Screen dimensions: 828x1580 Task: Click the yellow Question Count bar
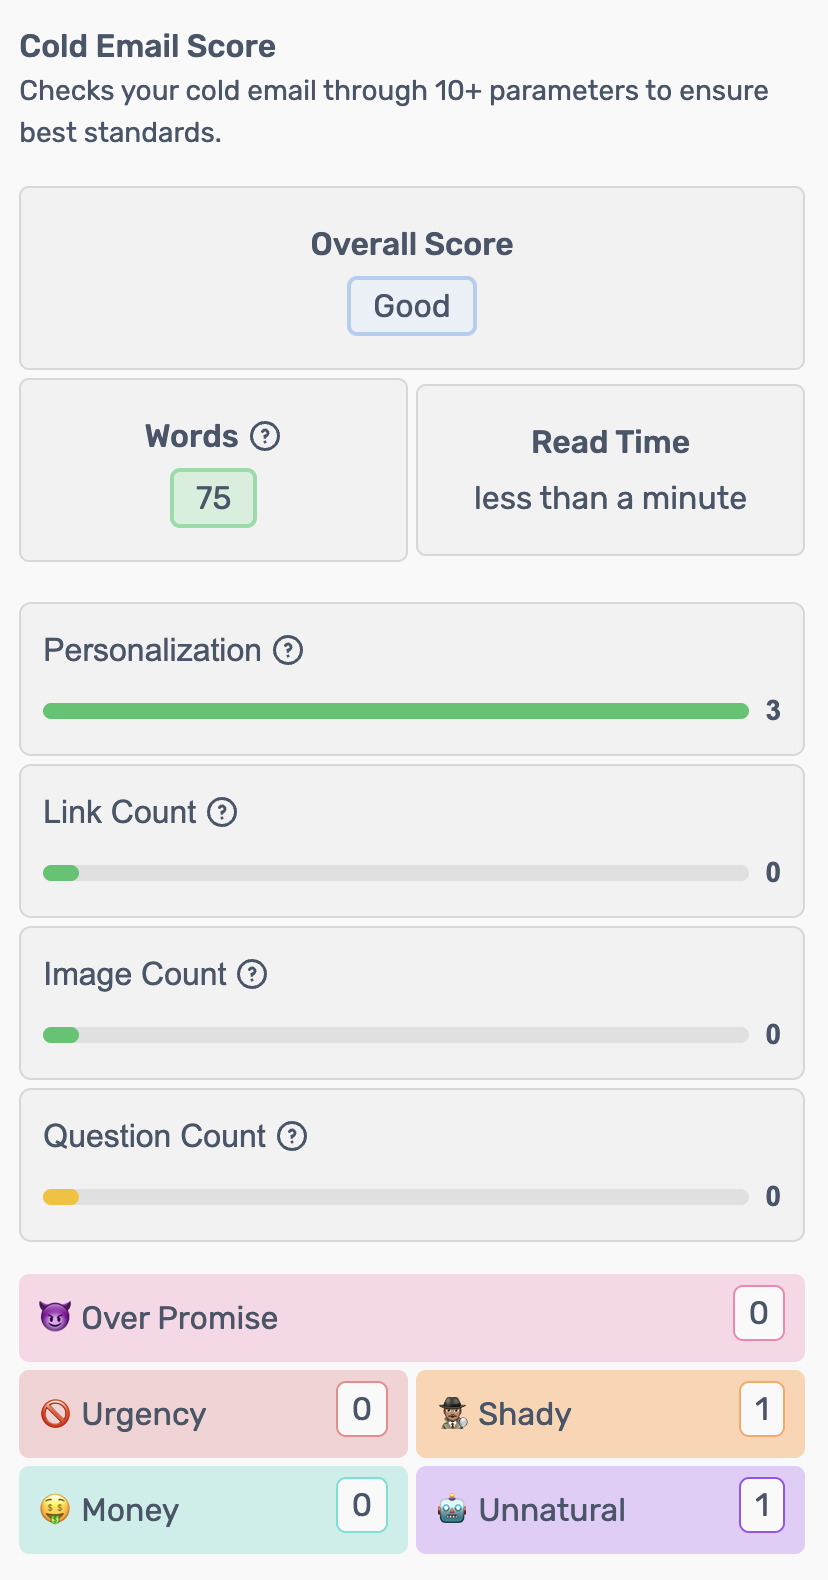click(61, 1197)
